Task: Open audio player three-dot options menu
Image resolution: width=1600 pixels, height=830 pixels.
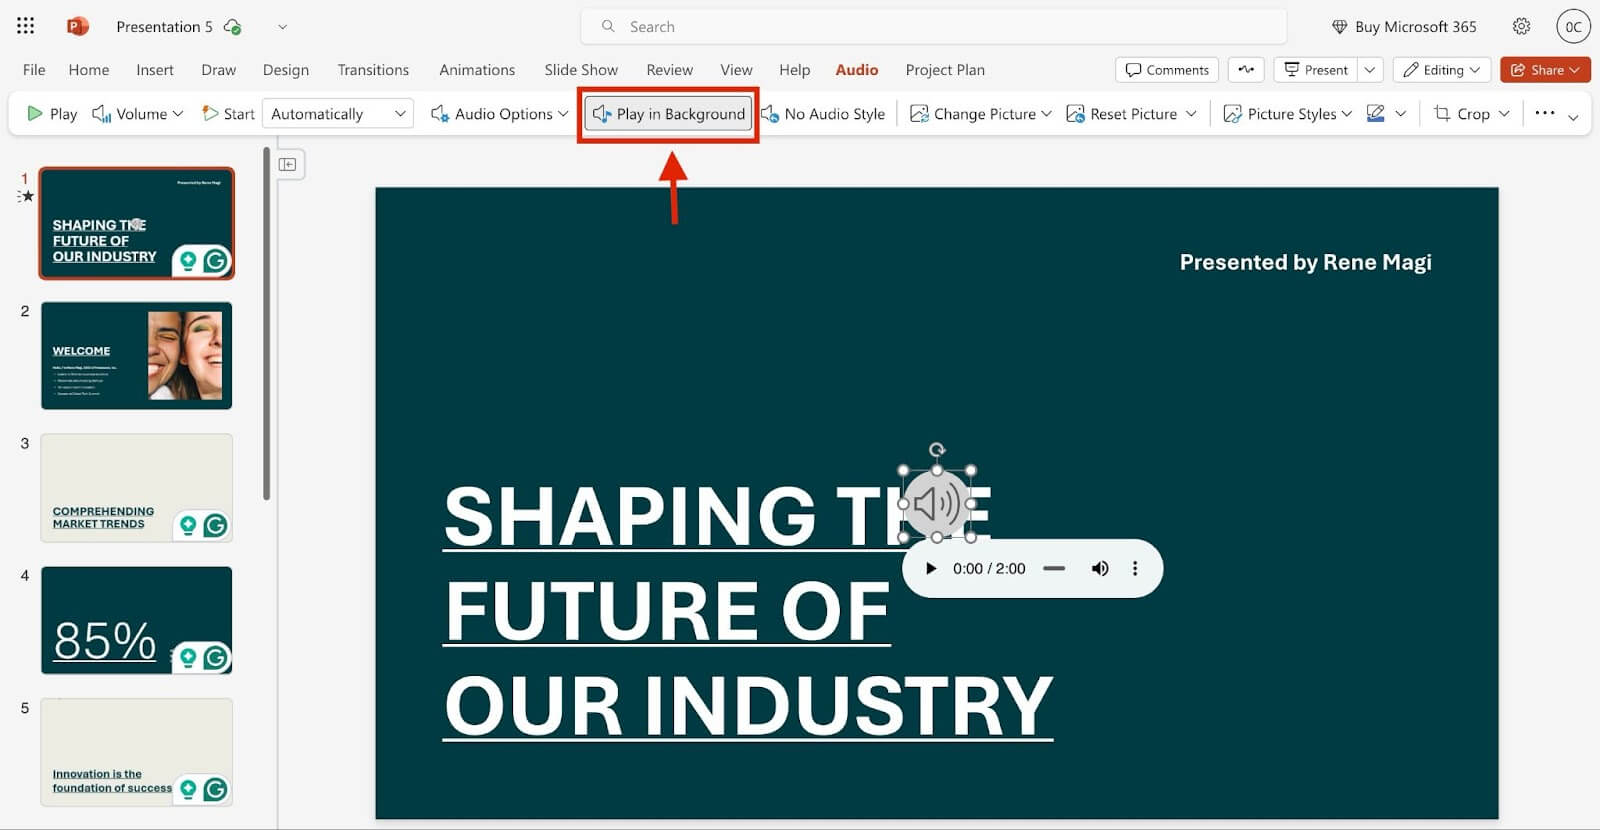Action: pos(1134,568)
